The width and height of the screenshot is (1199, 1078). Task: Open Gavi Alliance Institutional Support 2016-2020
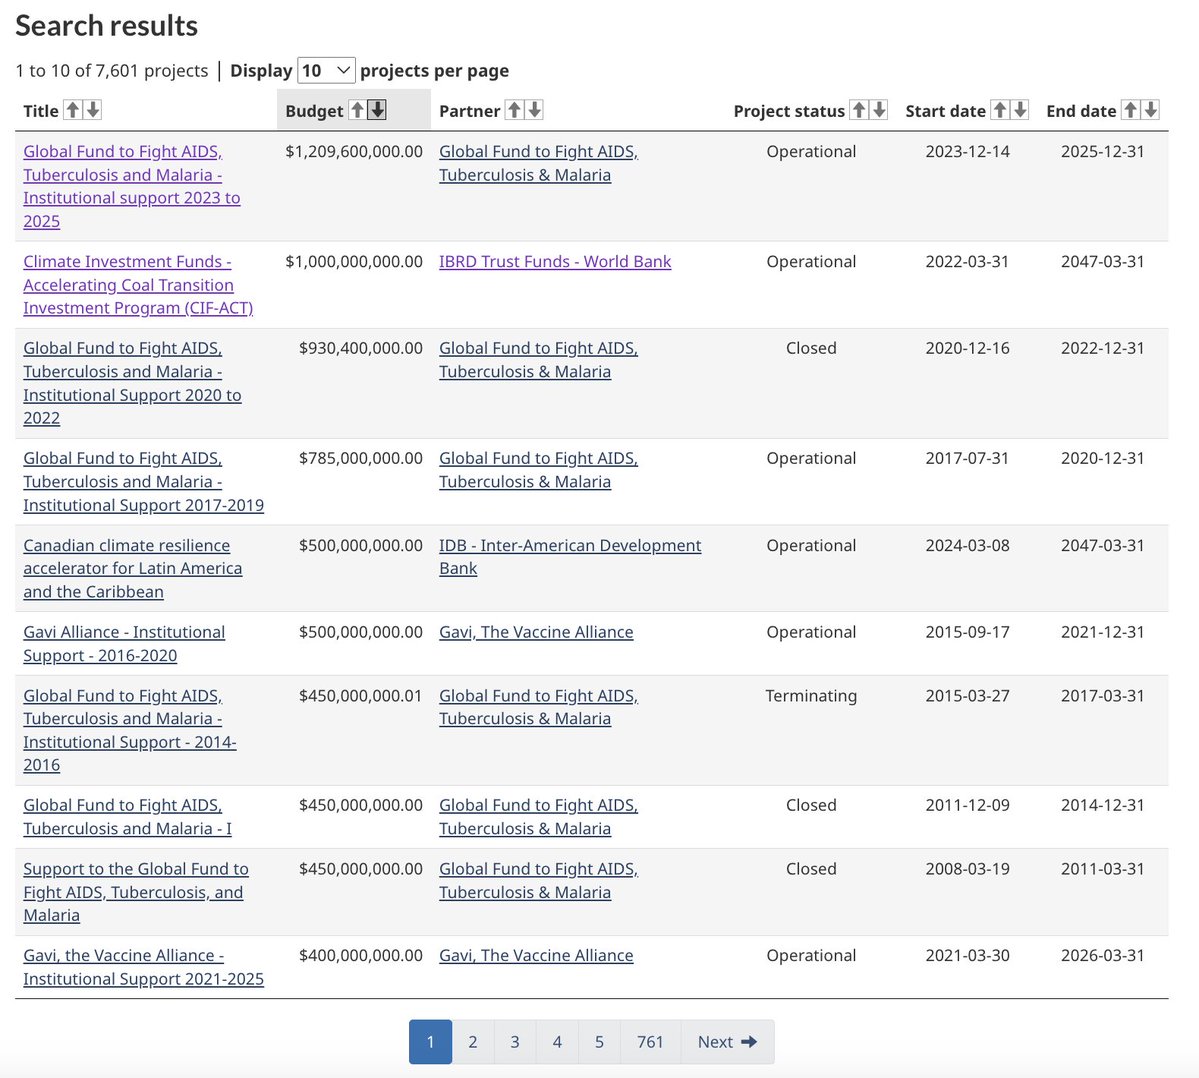point(123,644)
